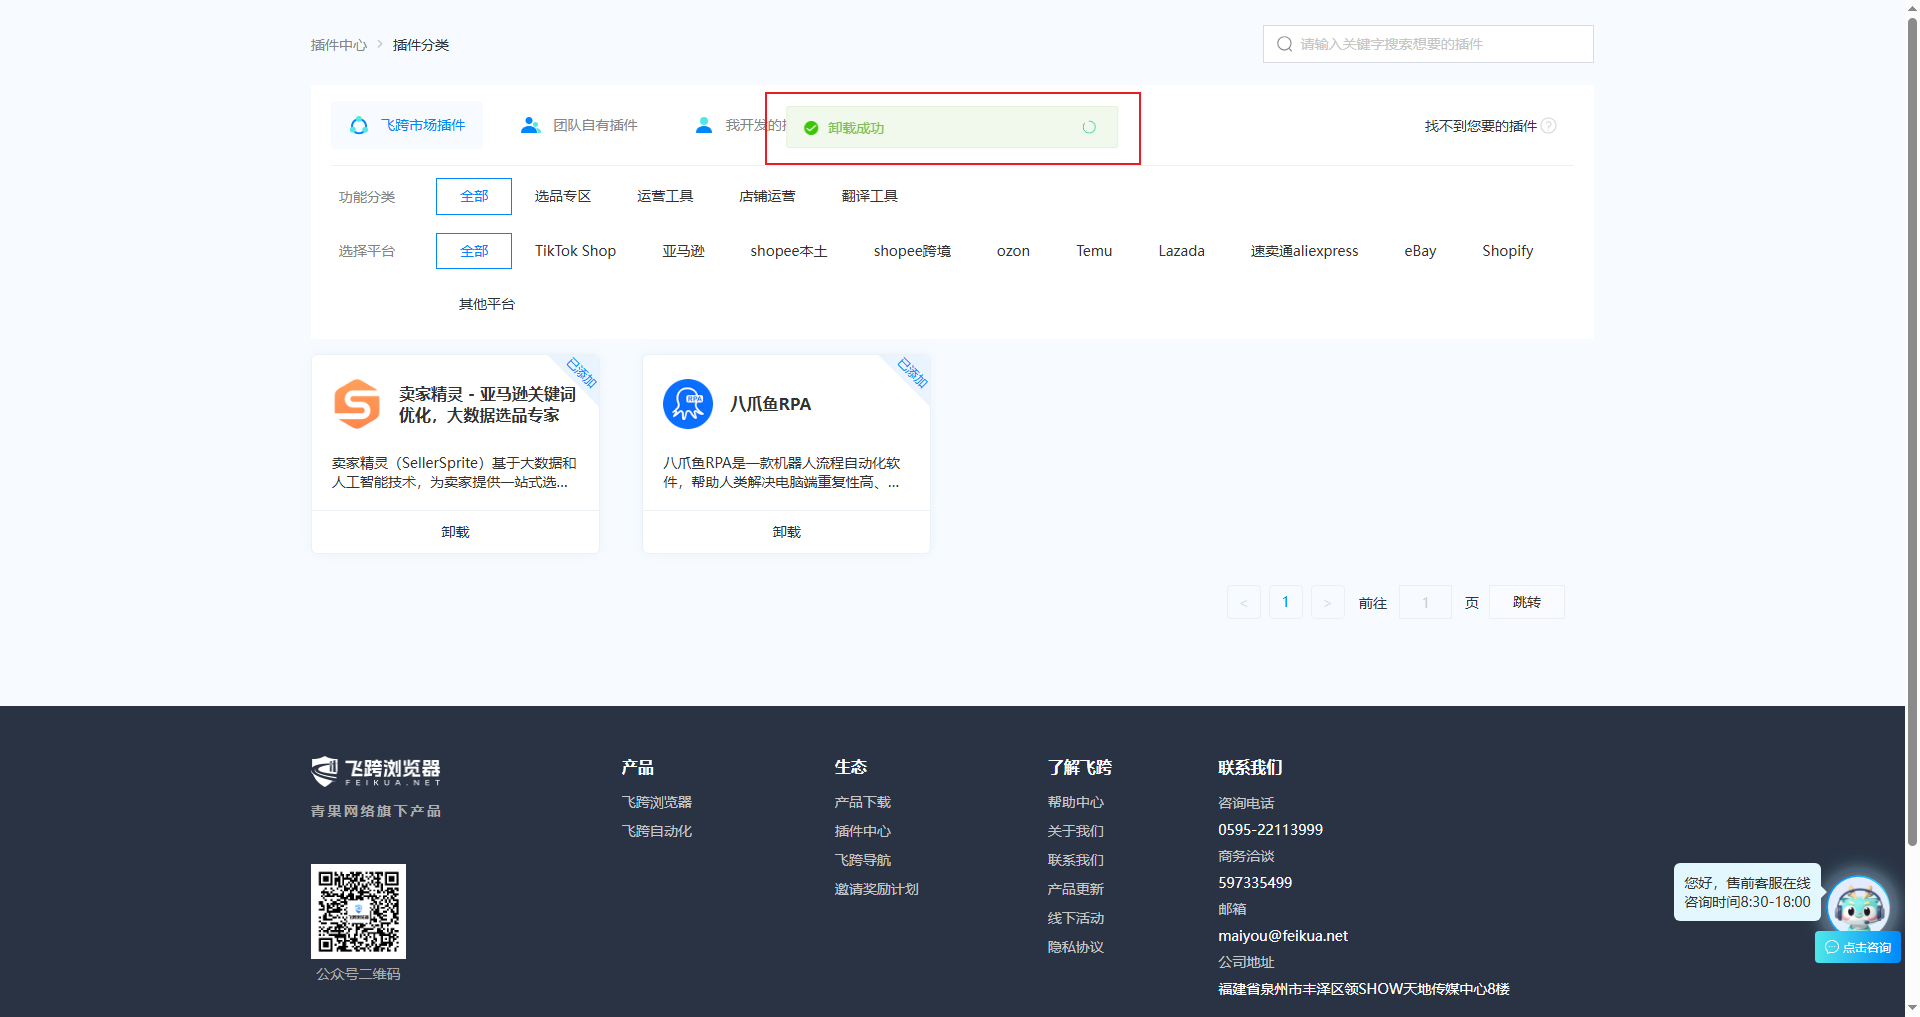Viewport: 1920px width, 1017px height.
Task: Click the 插件中心 breadcrumb link
Action: pos(339,45)
